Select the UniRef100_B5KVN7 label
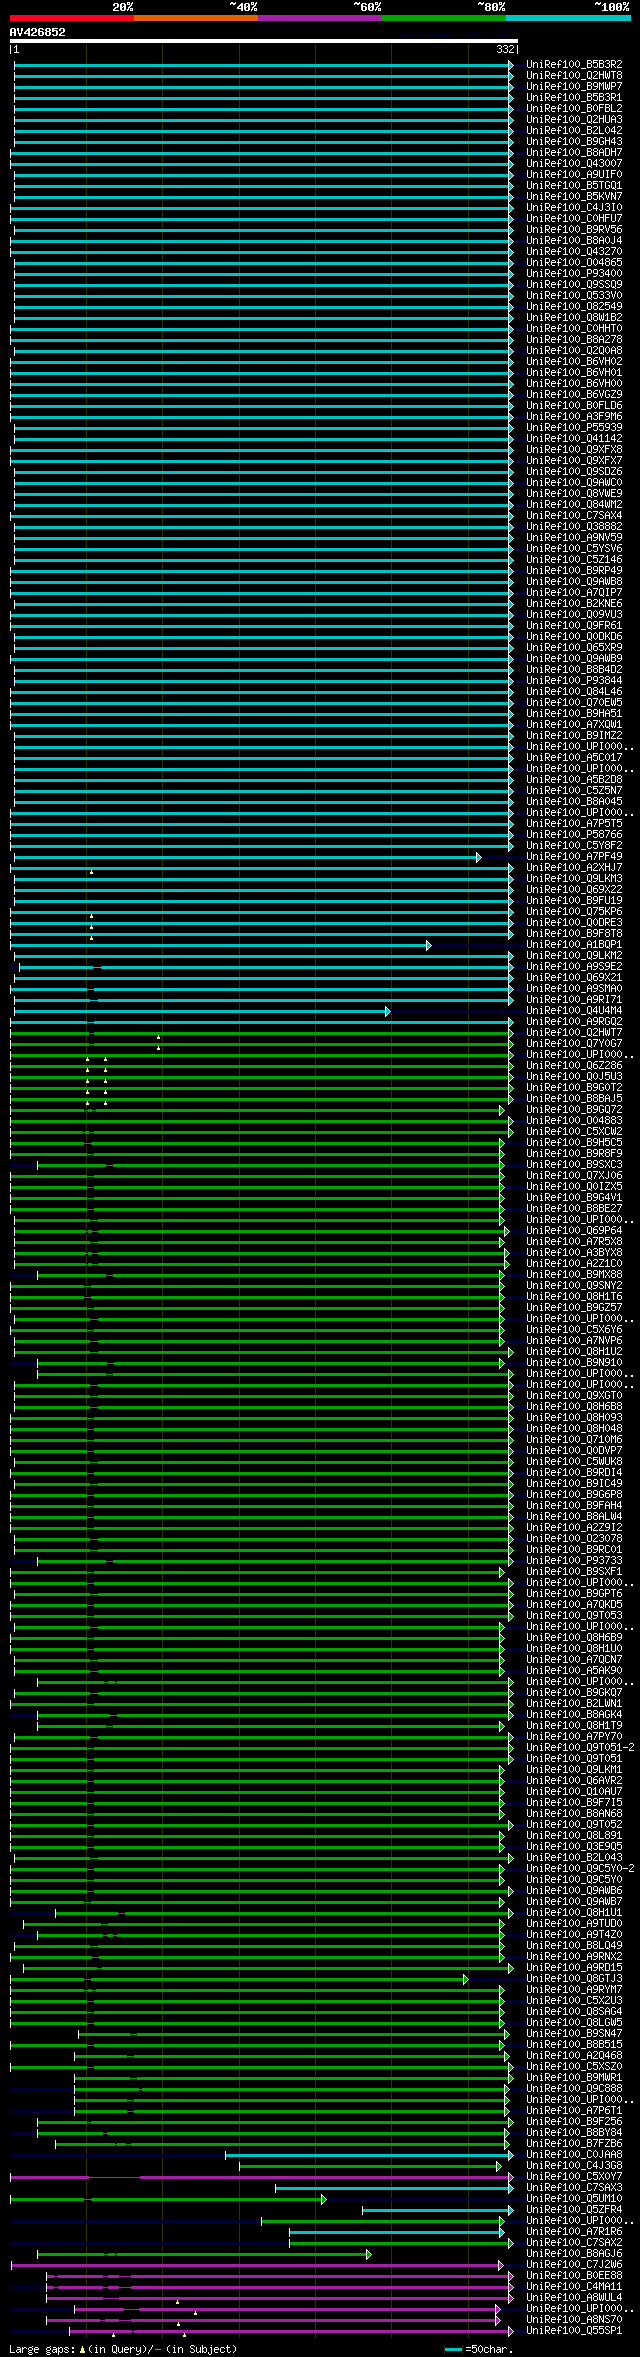 [x=574, y=197]
